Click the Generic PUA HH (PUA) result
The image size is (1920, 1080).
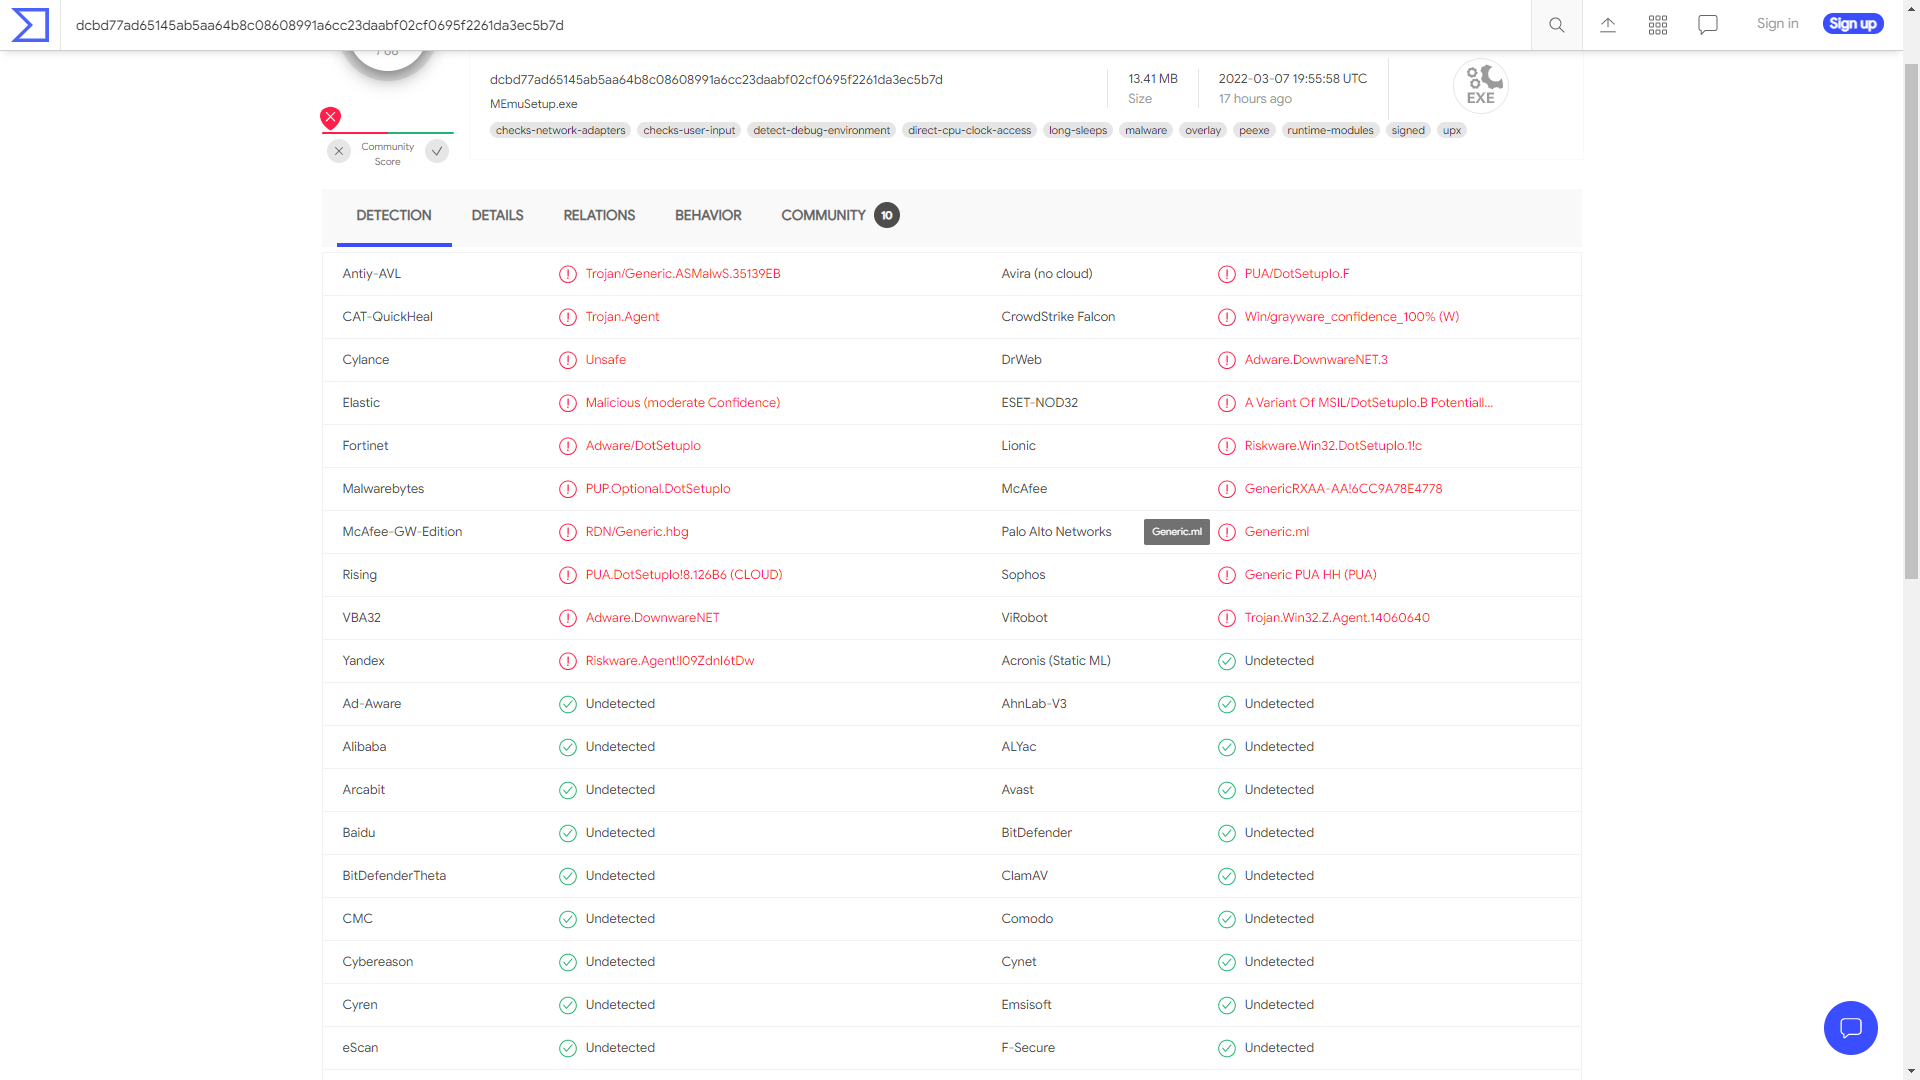pos(1310,575)
